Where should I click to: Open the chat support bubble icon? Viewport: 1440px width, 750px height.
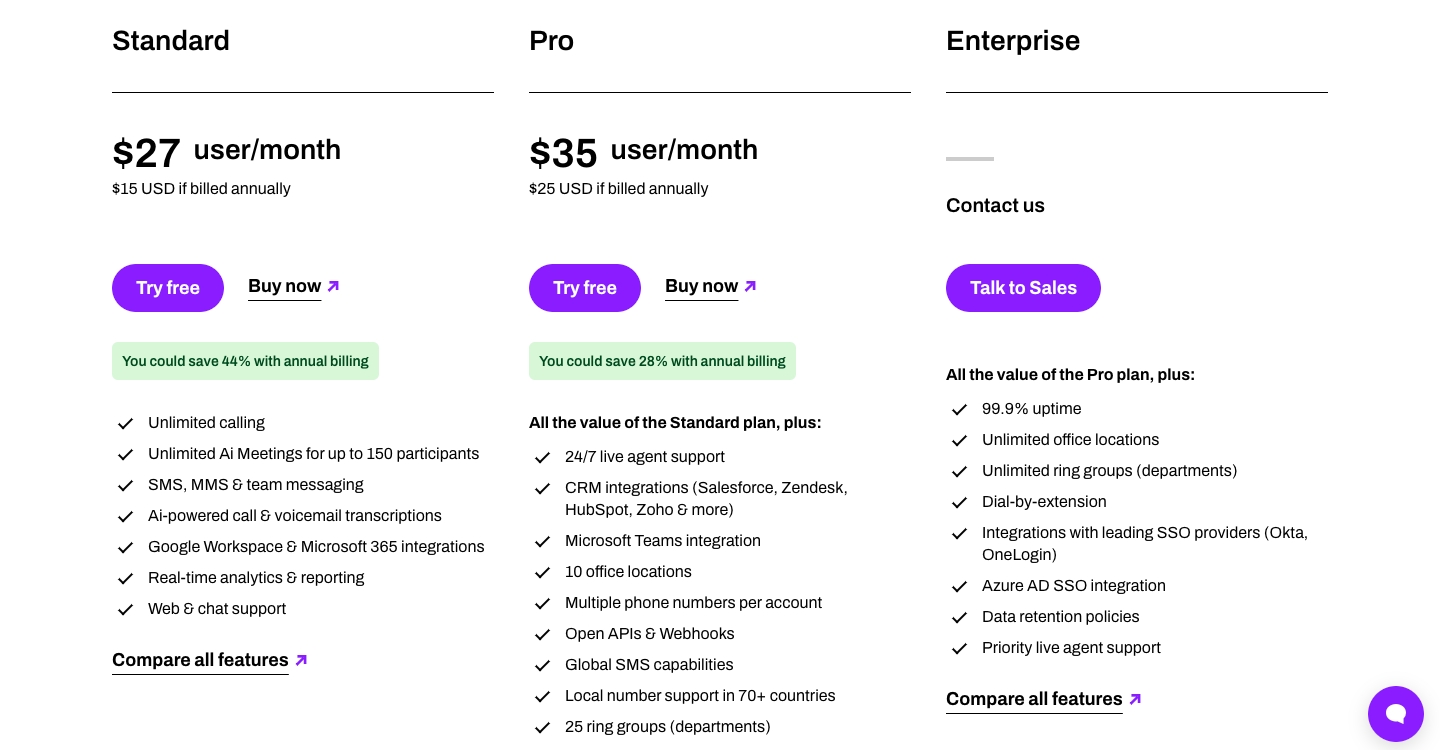(1395, 714)
